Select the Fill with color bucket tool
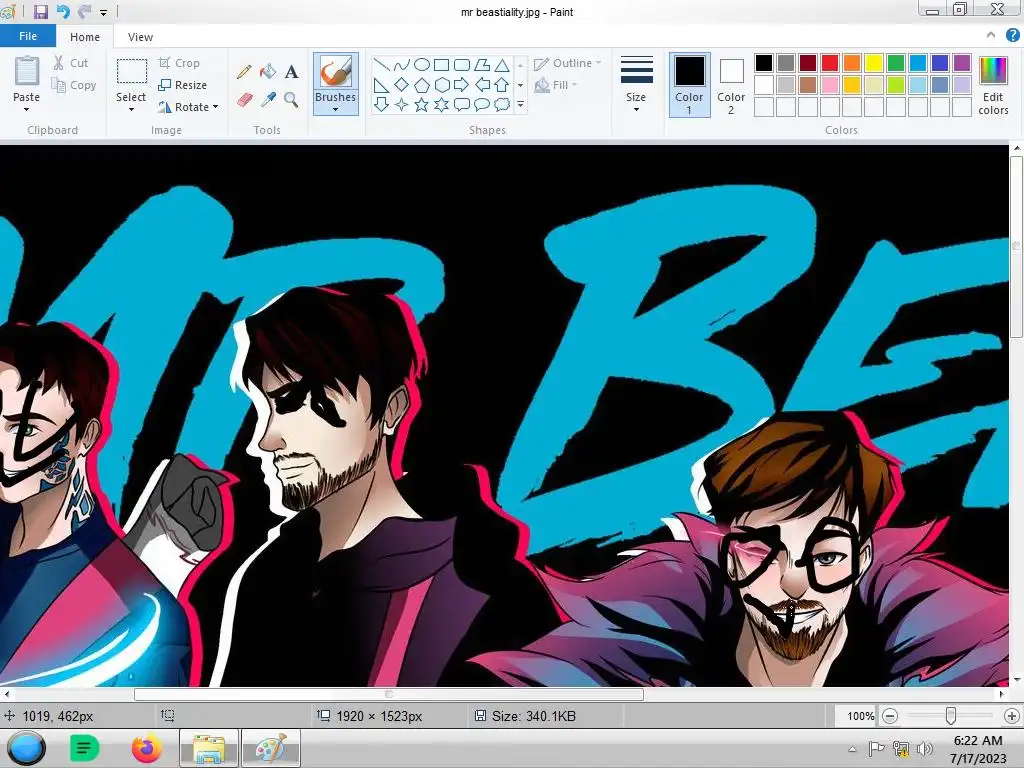This screenshot has height=768, width=1024. [268, 71]
